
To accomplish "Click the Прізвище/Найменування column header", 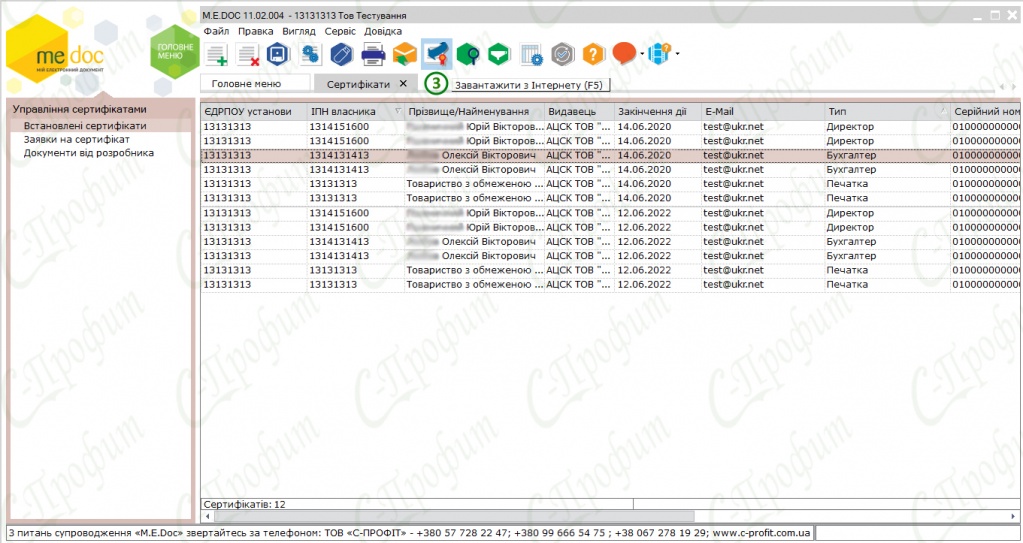I will tap(474, 112).
